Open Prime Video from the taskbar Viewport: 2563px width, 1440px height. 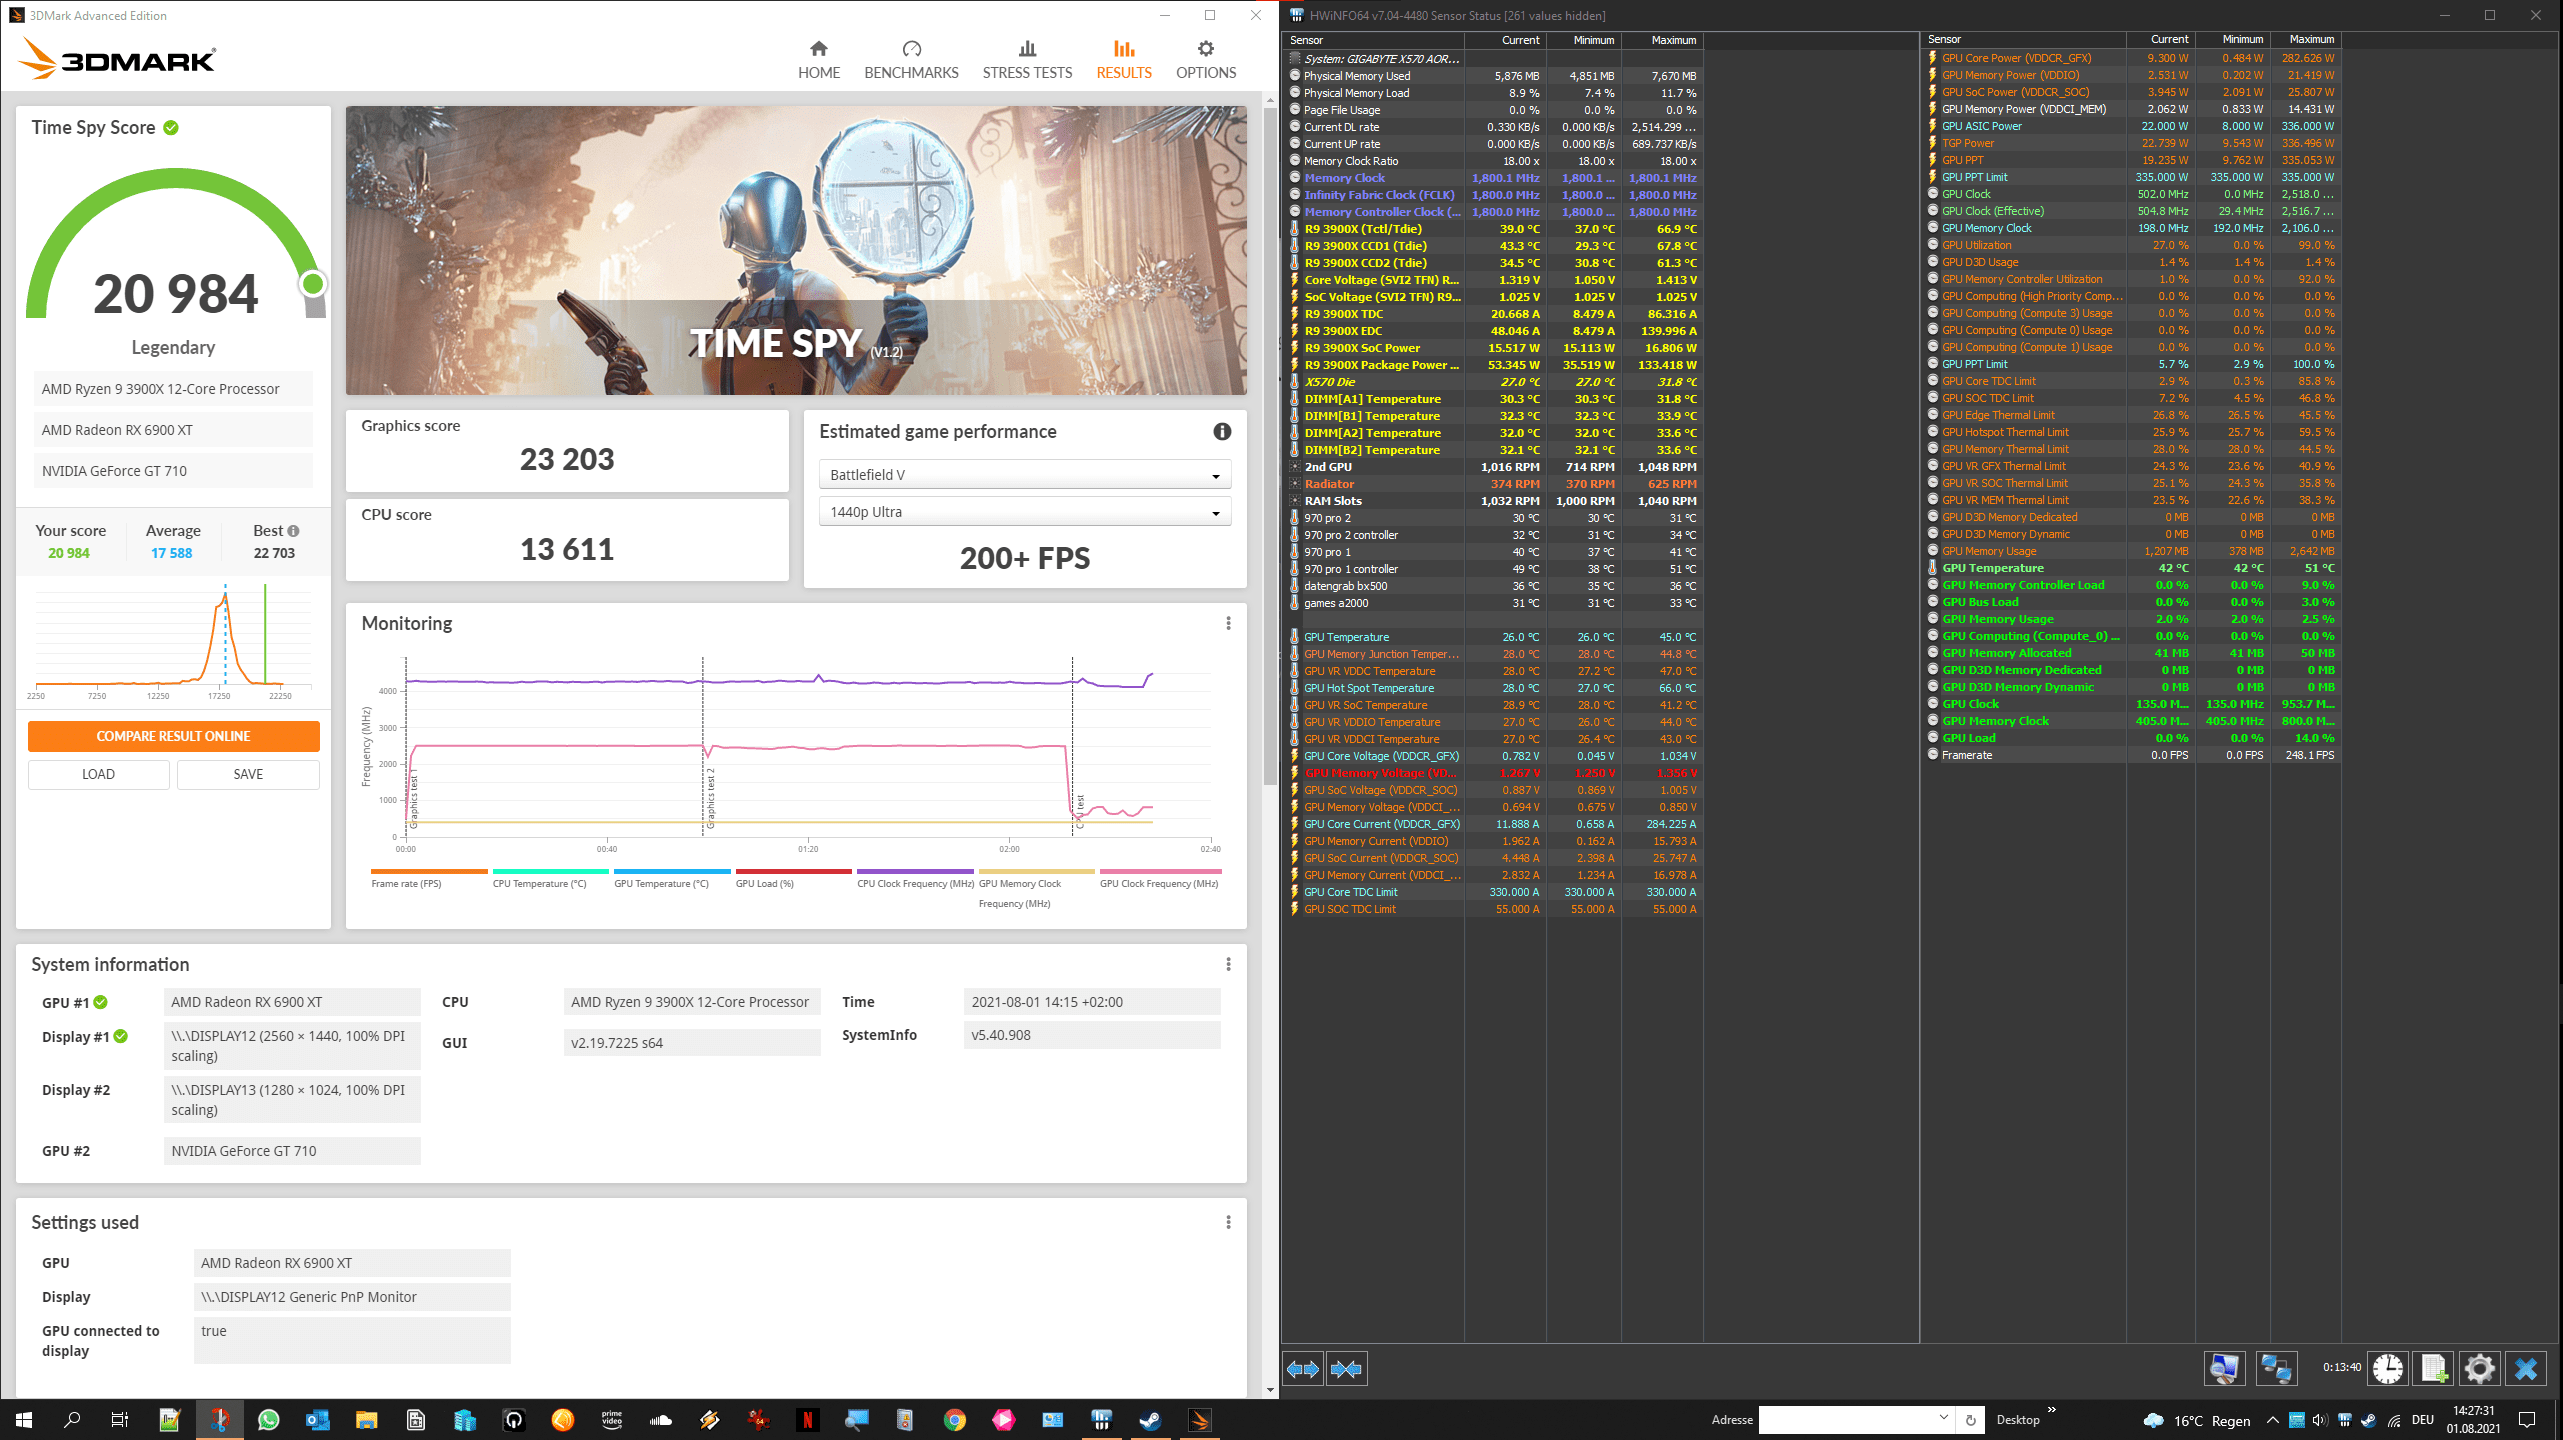point(611,1420)
